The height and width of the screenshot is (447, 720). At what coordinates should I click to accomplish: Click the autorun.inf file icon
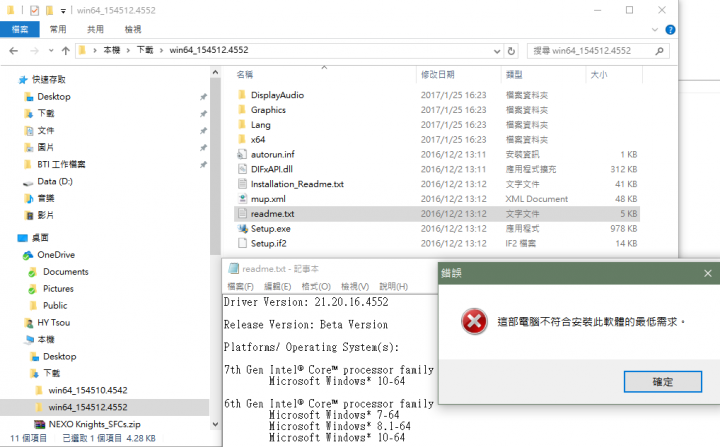click(242, 154)
